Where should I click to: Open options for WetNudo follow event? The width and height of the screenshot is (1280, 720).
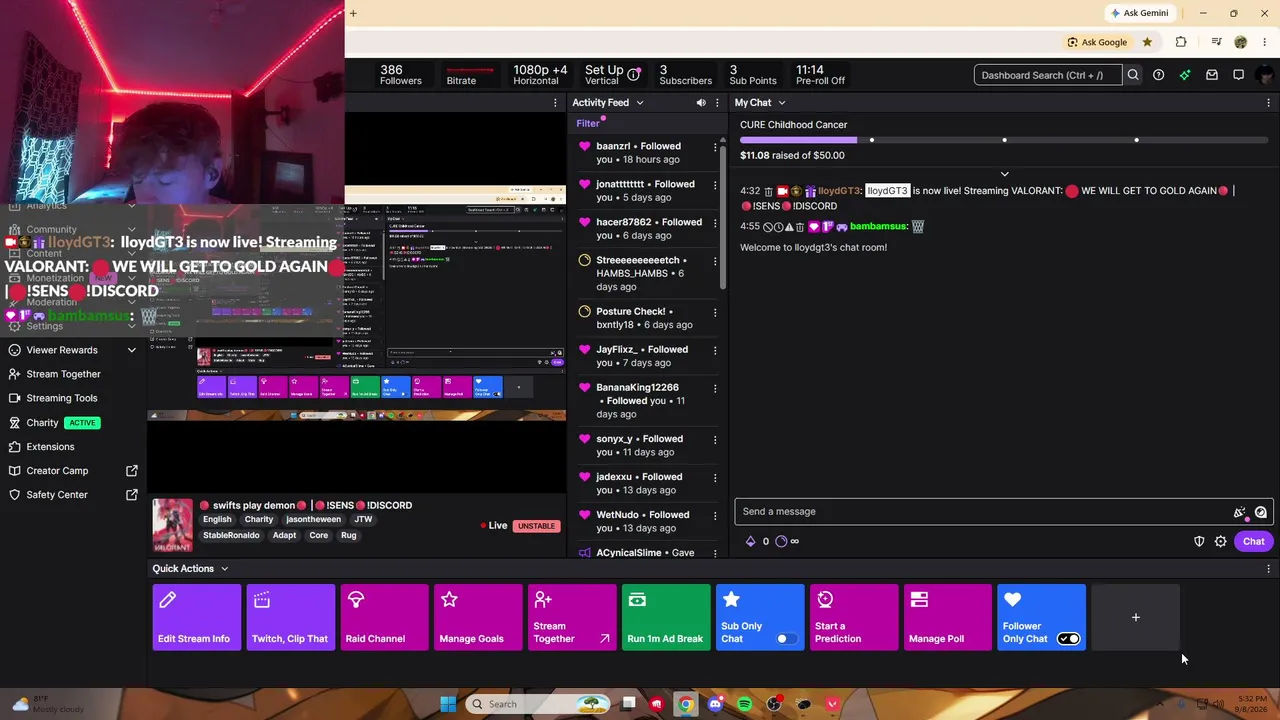coord(715,515)
